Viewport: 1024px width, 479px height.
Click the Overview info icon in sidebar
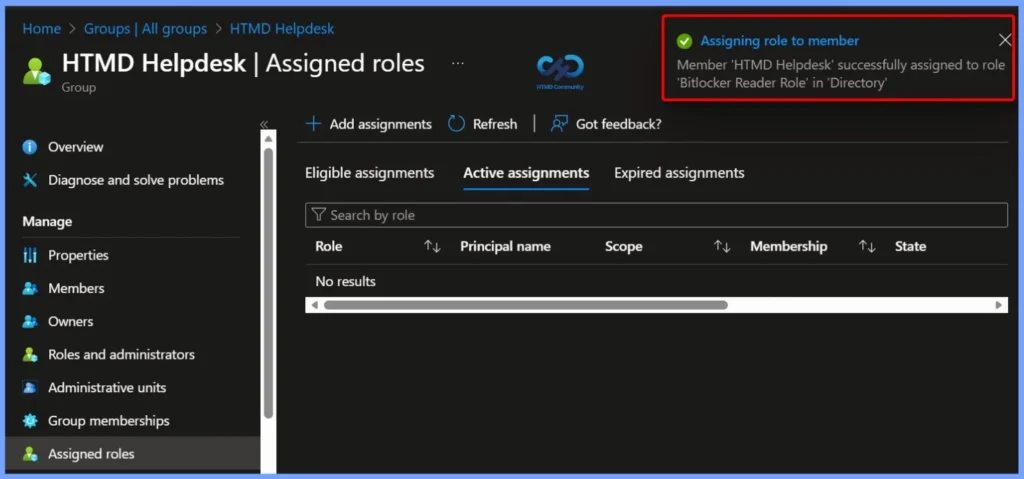[x=30, y=147]
